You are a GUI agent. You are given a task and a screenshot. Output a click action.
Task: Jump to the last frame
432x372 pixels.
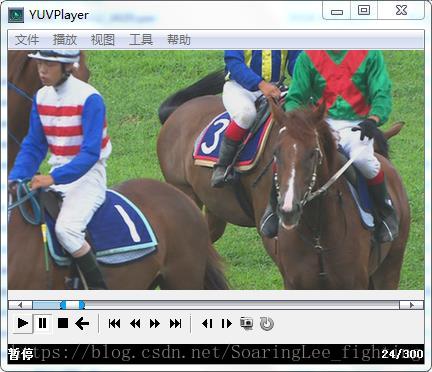(176, 323)
